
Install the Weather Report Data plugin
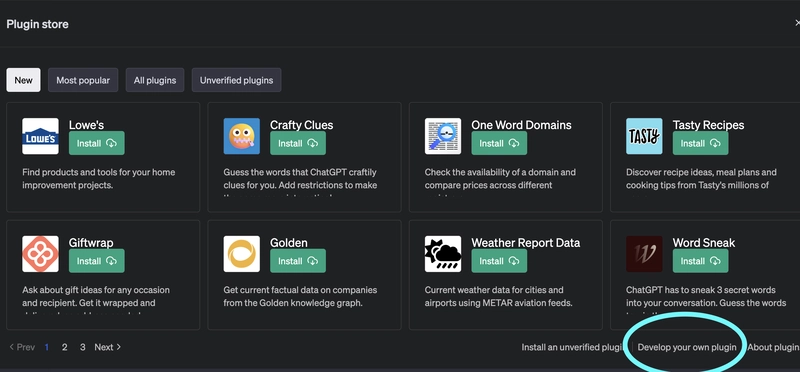tap(499, 261)
